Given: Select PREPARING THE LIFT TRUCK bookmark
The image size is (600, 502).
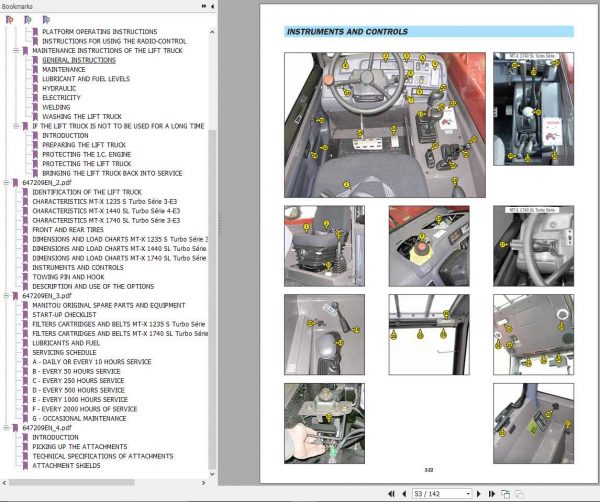Looking at the screenshot, I should [x=84, y=145].
